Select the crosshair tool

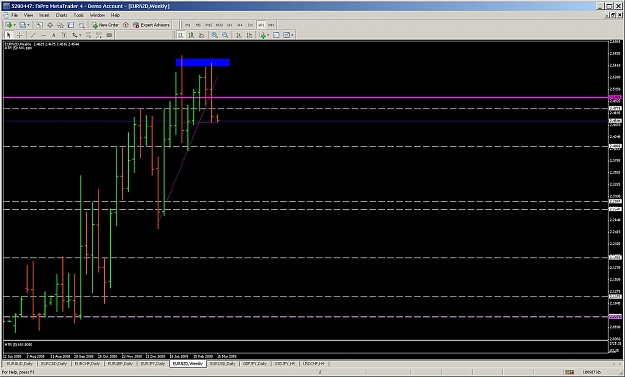pos(19,35)
